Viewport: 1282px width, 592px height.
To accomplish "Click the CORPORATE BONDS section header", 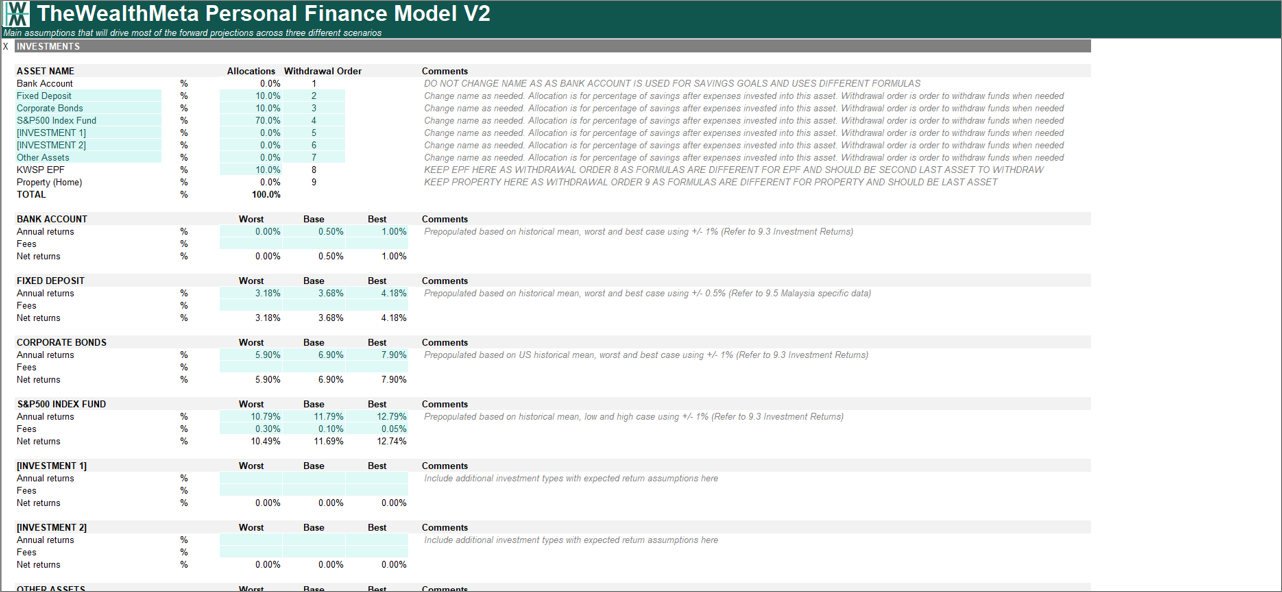I will 61,343.
